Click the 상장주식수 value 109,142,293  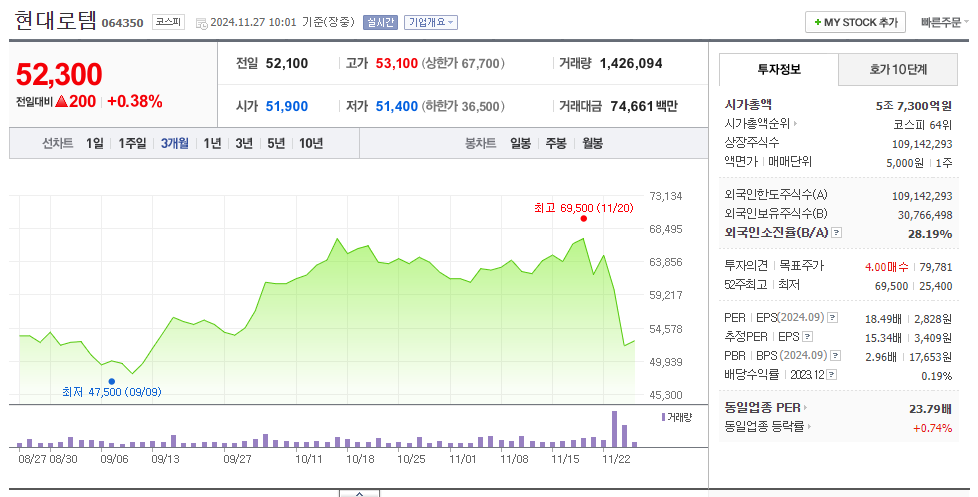[x=922, y=144]
